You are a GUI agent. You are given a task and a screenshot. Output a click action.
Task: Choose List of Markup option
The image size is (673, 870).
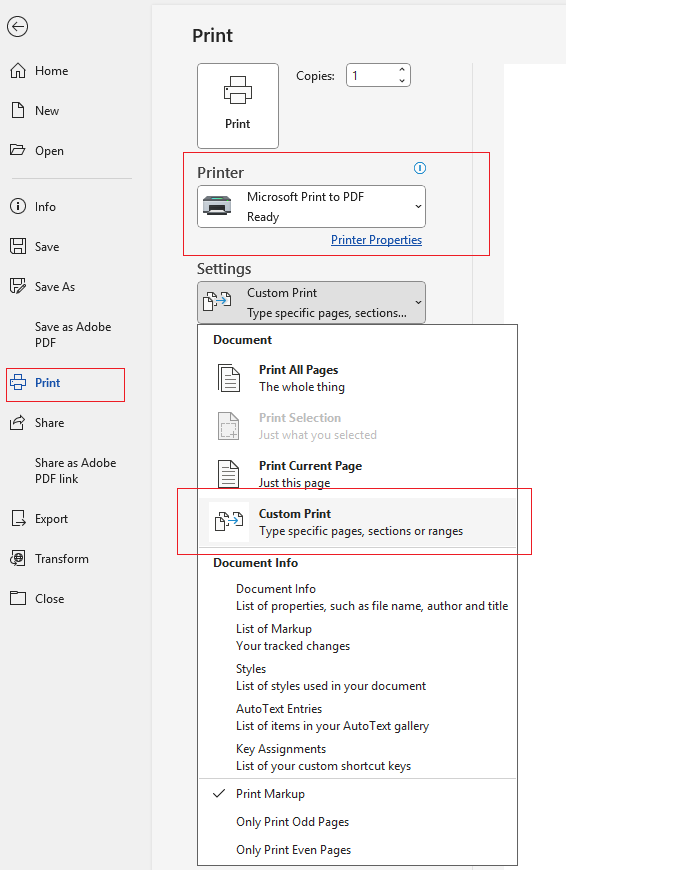click(357, 637)
